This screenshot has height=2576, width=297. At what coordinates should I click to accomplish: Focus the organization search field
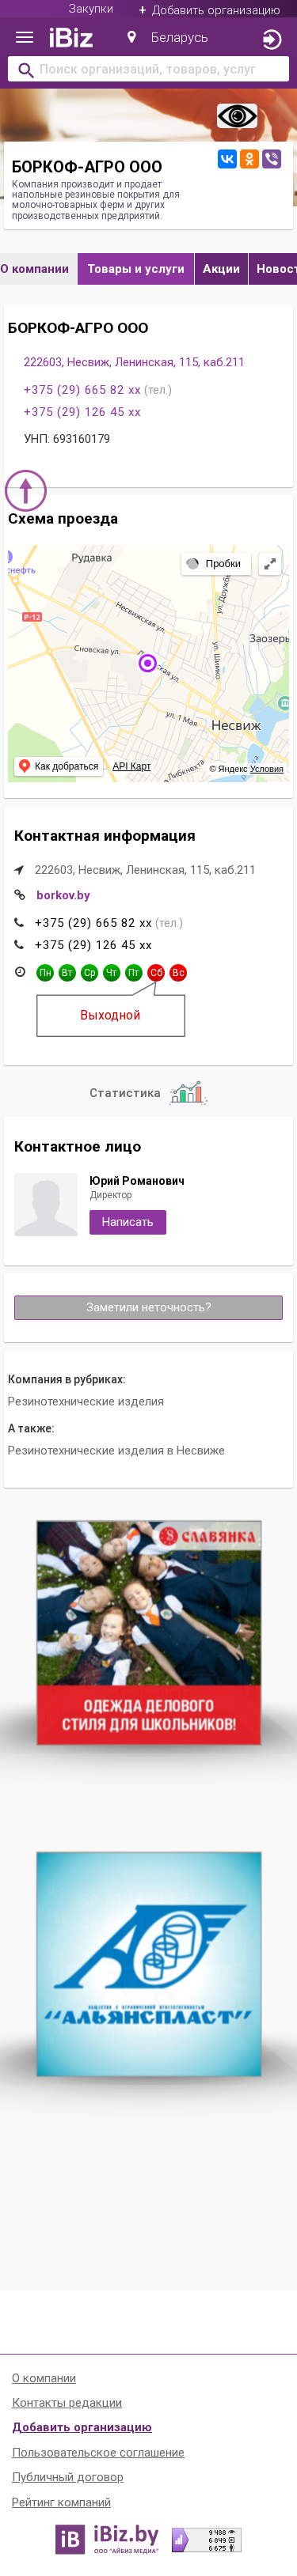coord(148,70)
